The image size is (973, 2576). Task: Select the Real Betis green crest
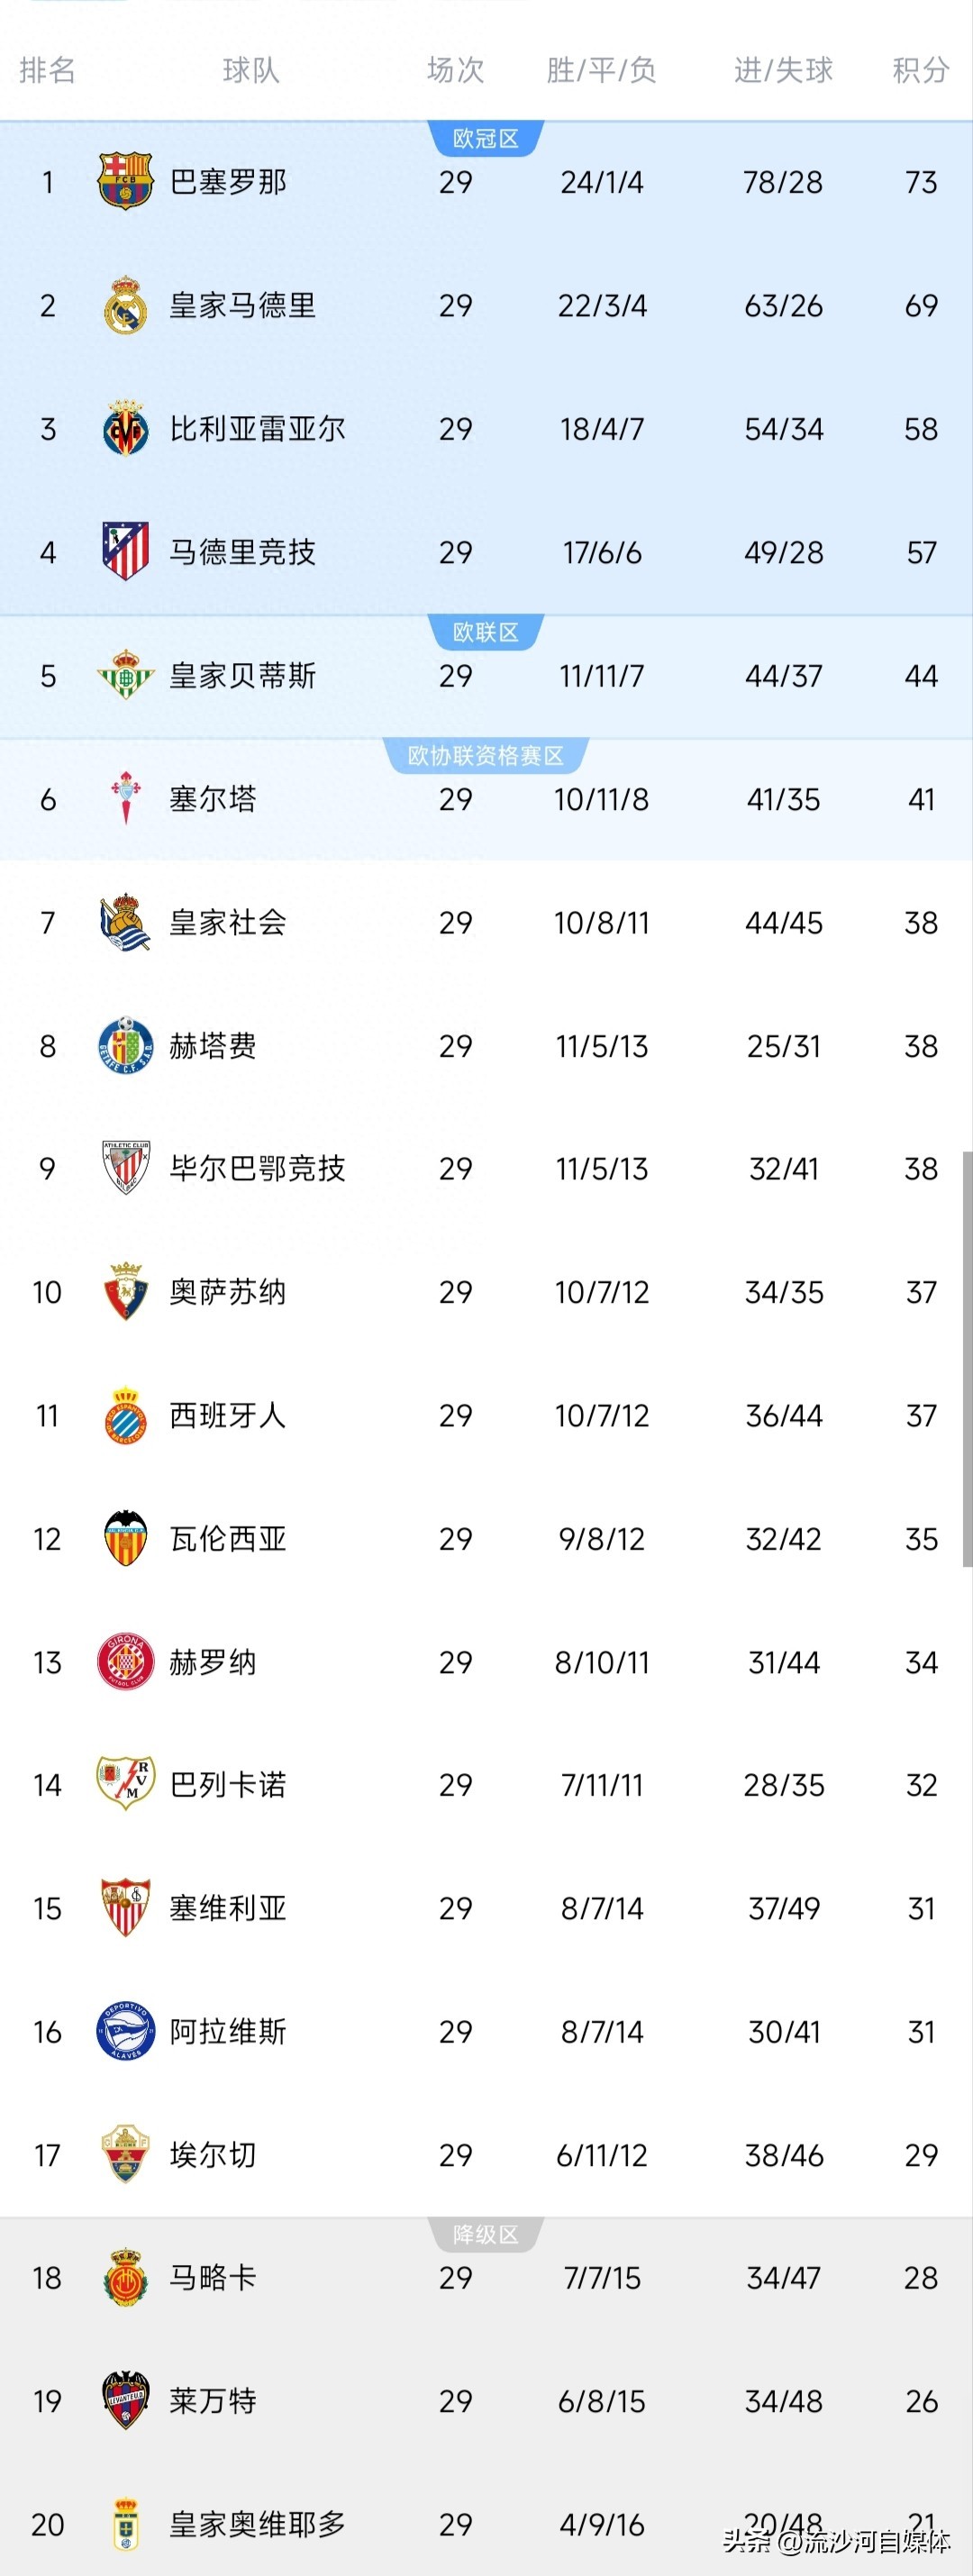[125, 675]
